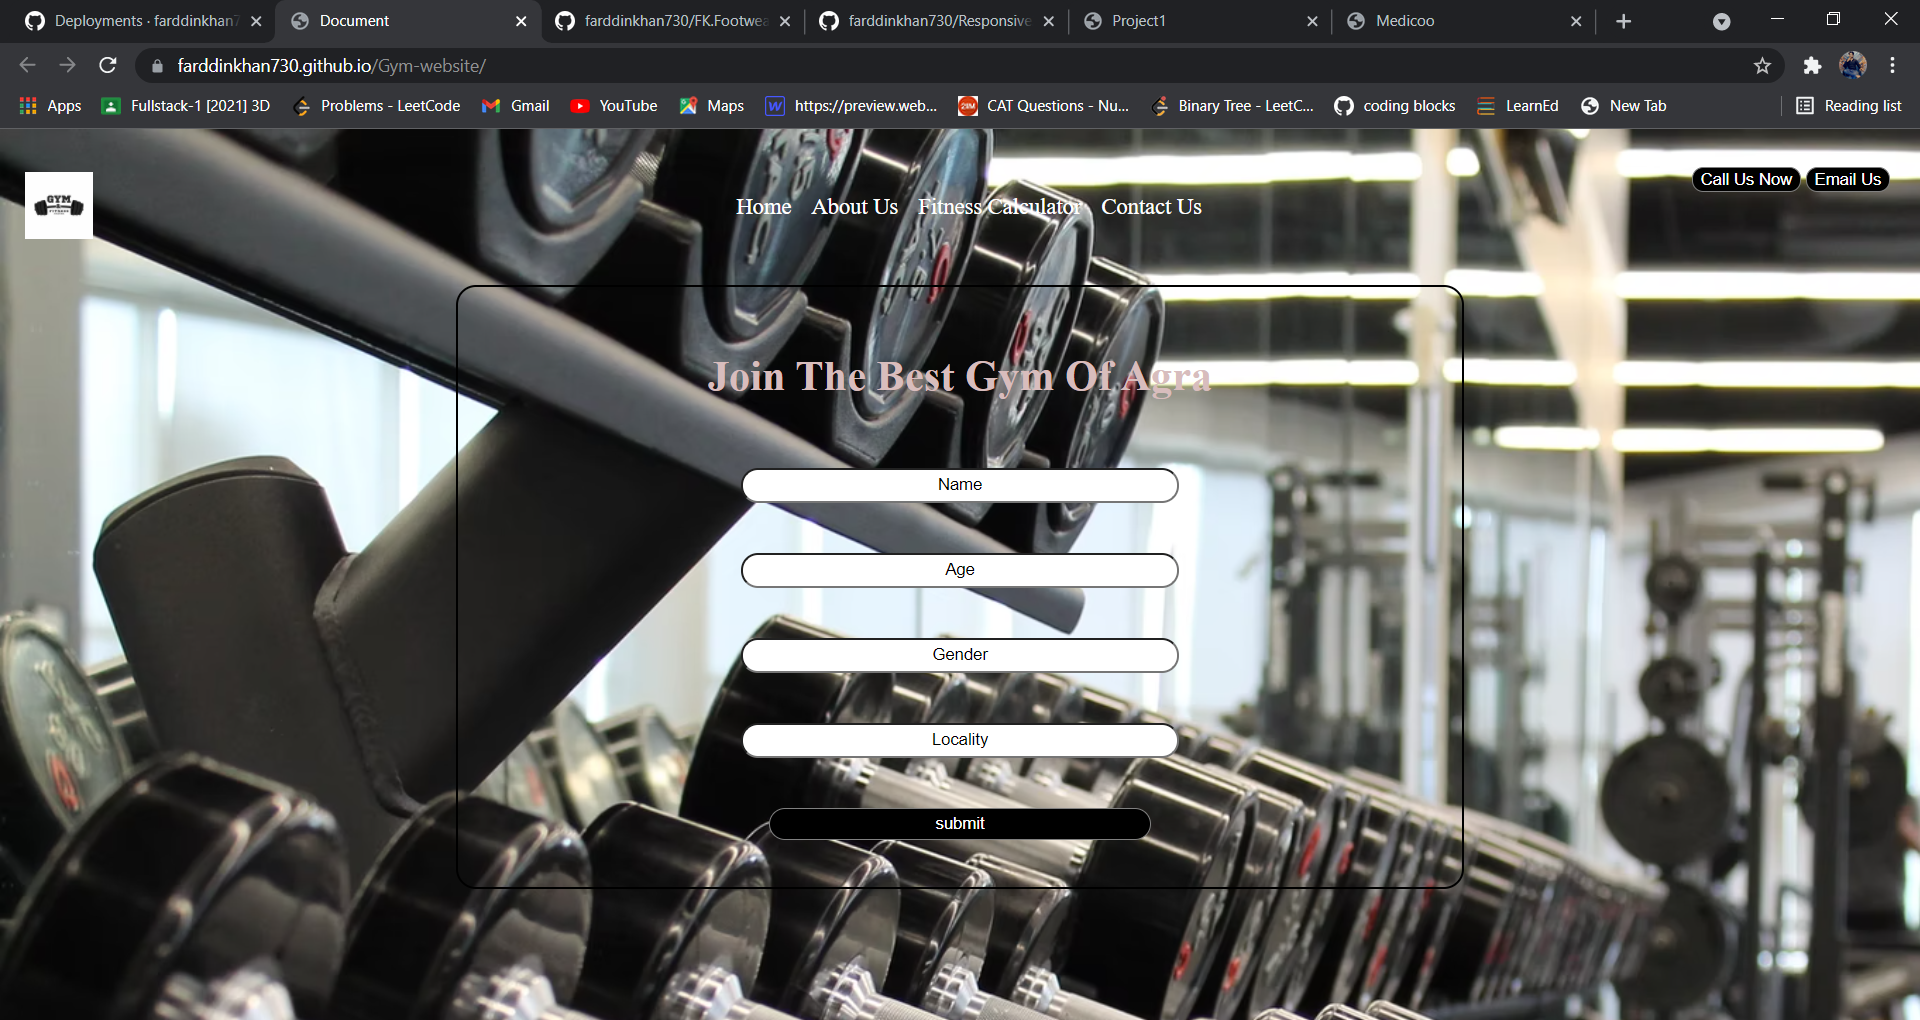Reload the page with the refresh icon

108,66
